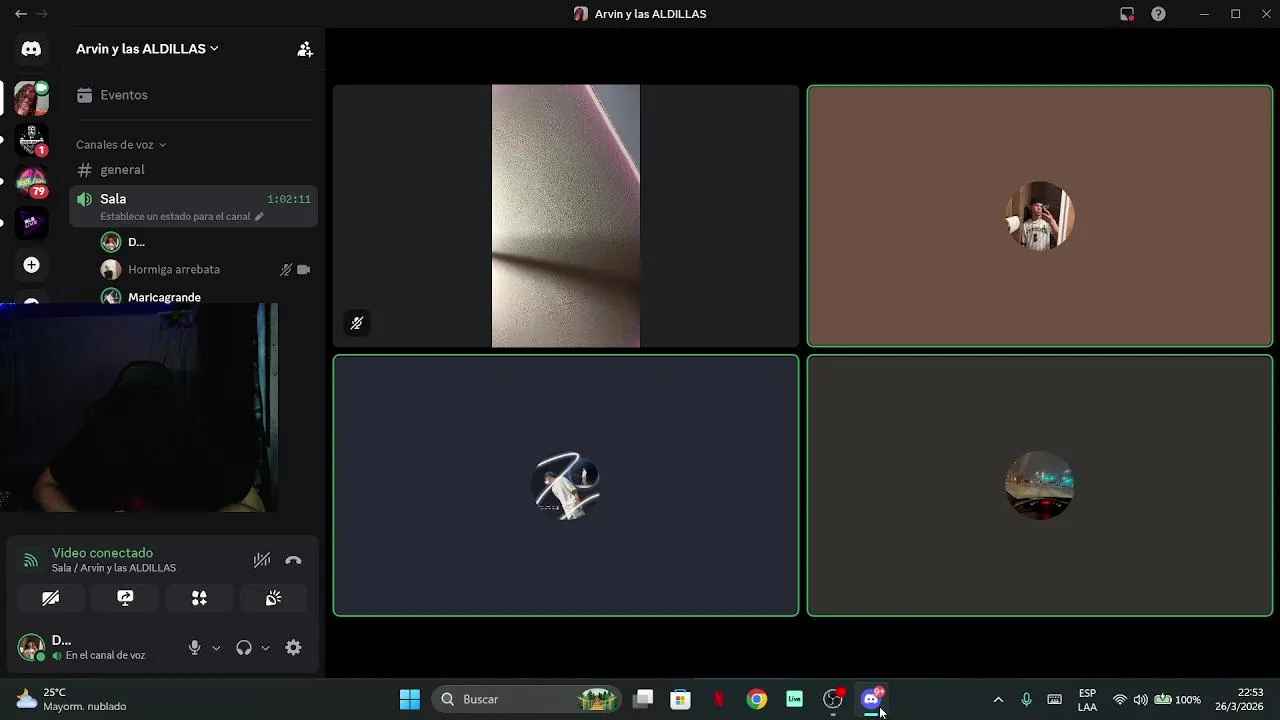Open the Windows Start menu

pos(410,699)
